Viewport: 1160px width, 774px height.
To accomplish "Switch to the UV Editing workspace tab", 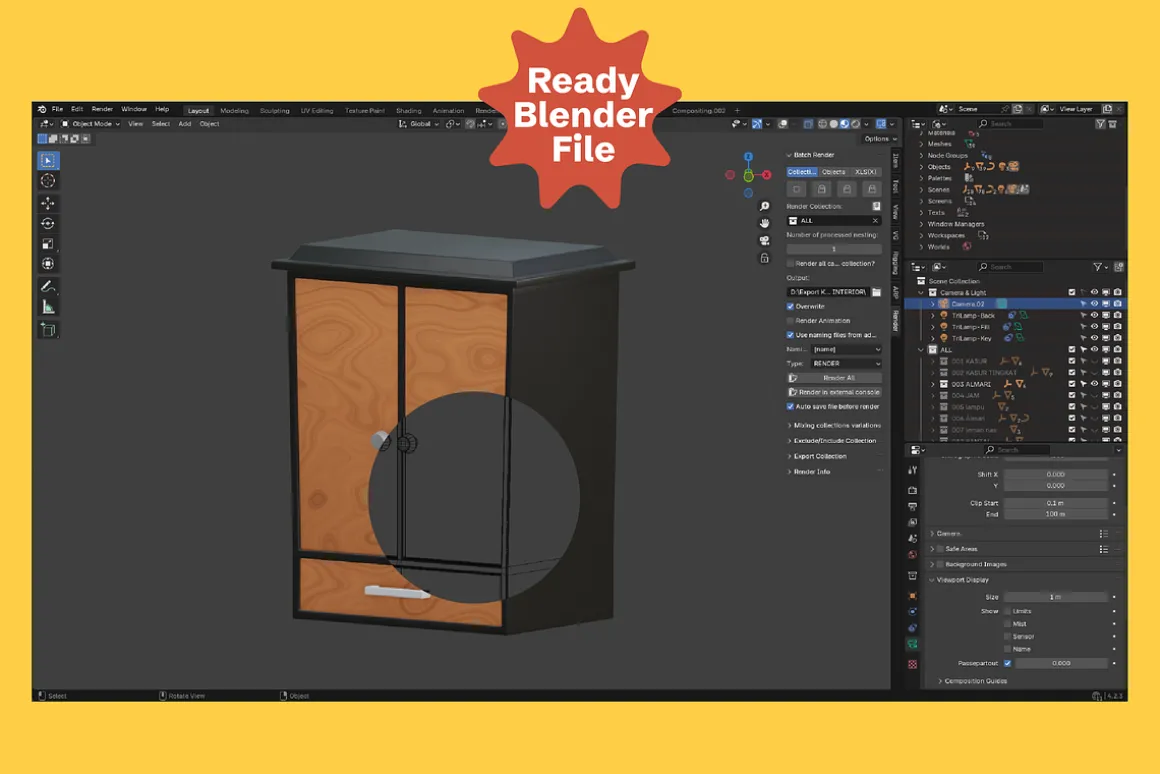I will click(x=317, y=110).
